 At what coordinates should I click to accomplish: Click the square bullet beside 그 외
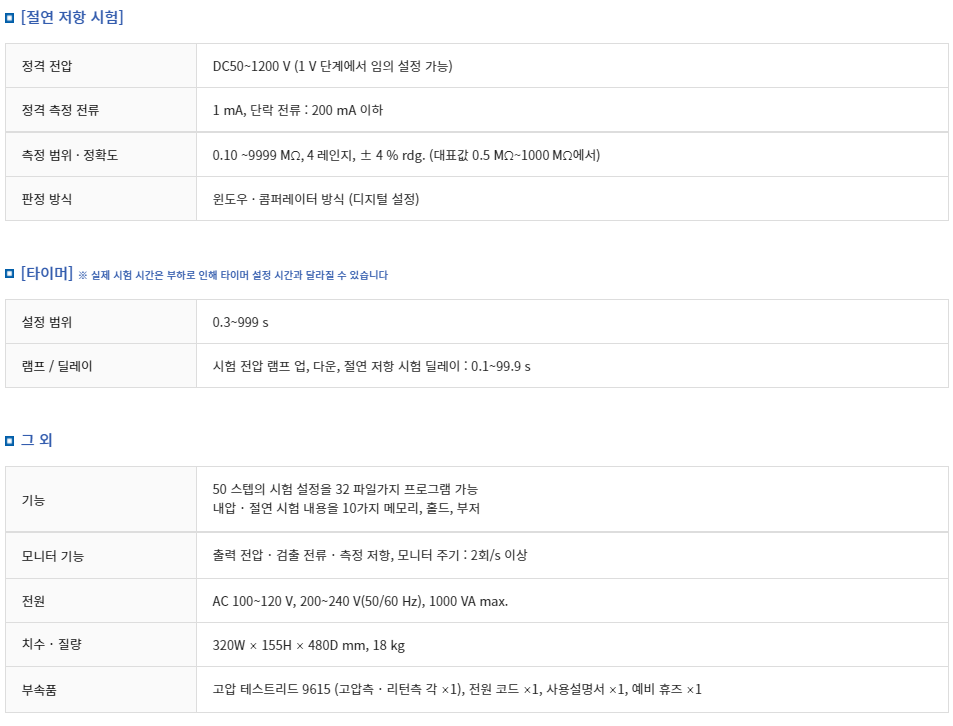pos(9,441)
